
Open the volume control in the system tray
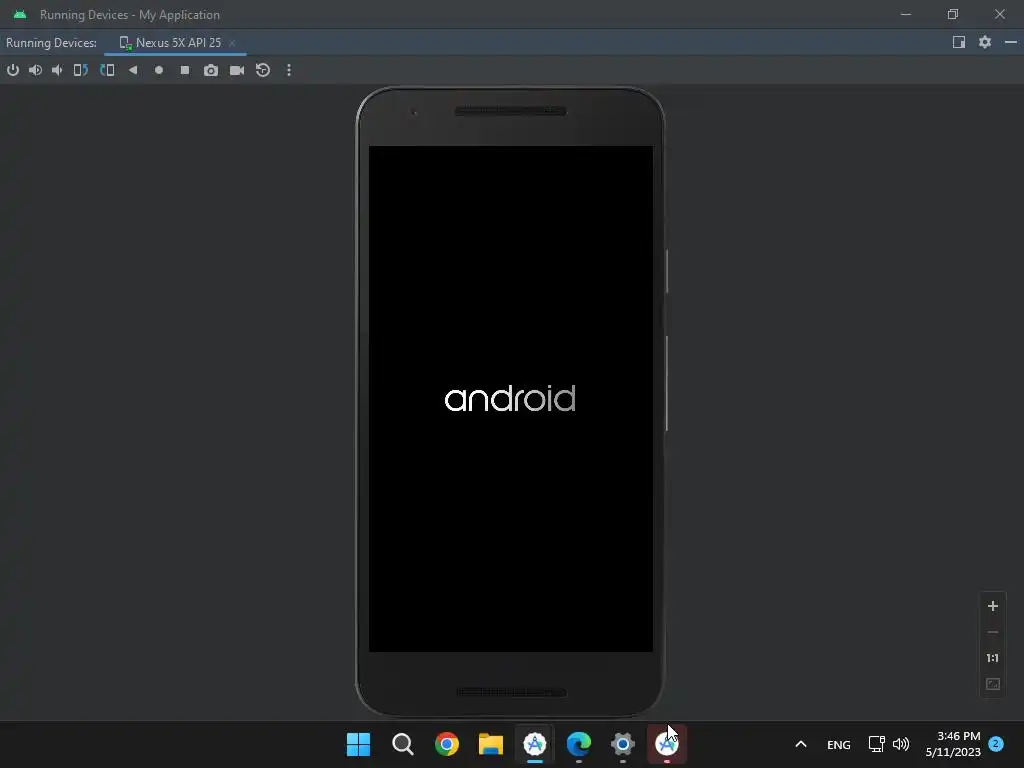pos(901,744)
